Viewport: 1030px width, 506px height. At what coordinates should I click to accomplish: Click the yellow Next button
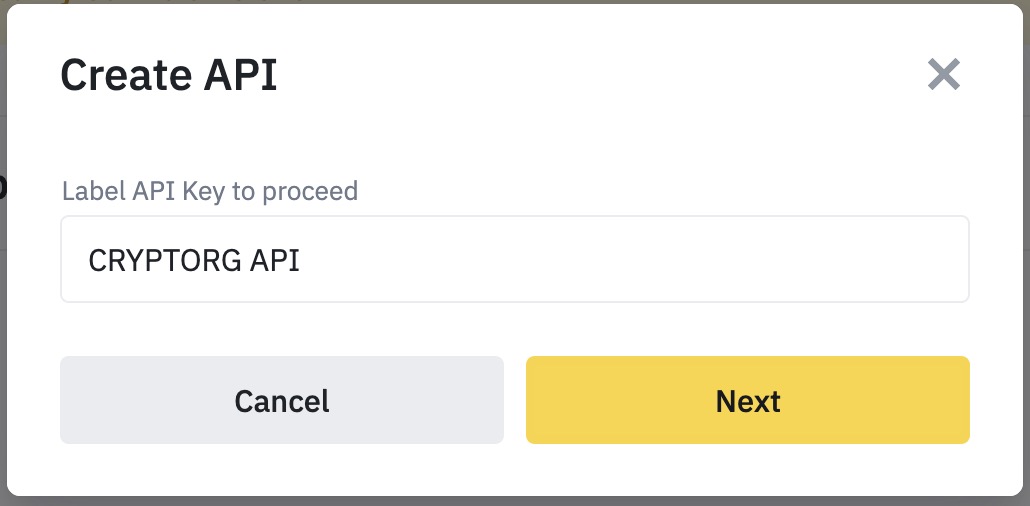[x=747, y=400]
